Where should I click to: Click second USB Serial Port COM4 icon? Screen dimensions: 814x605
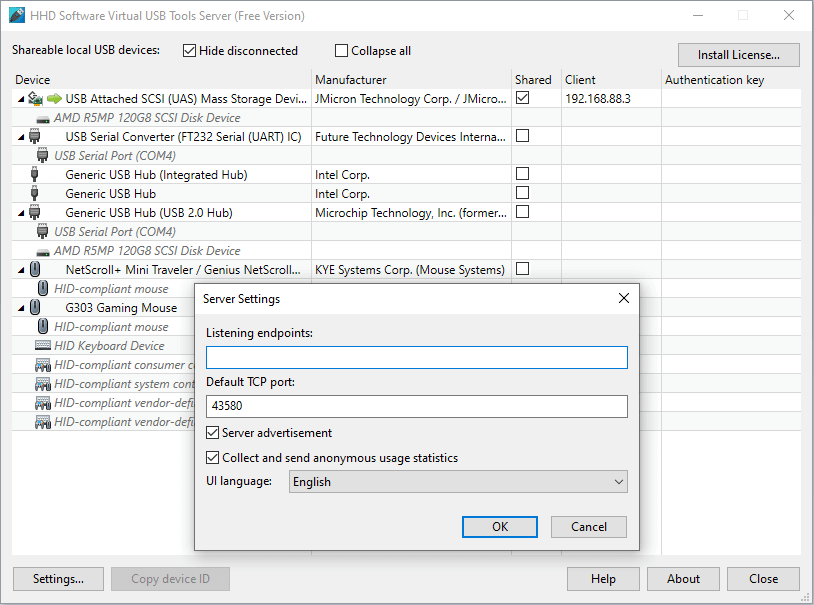43,232
